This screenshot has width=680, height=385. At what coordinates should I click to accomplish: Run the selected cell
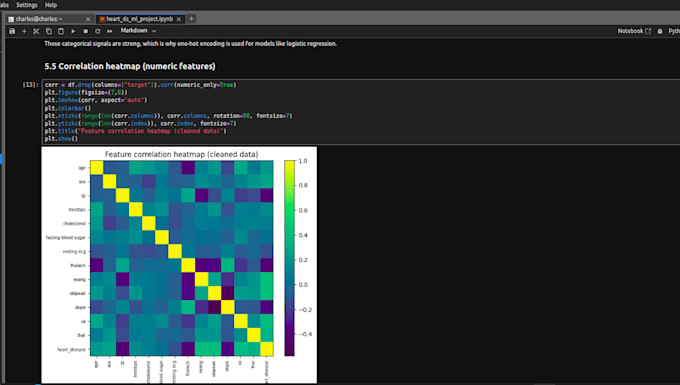pos(73,31)
